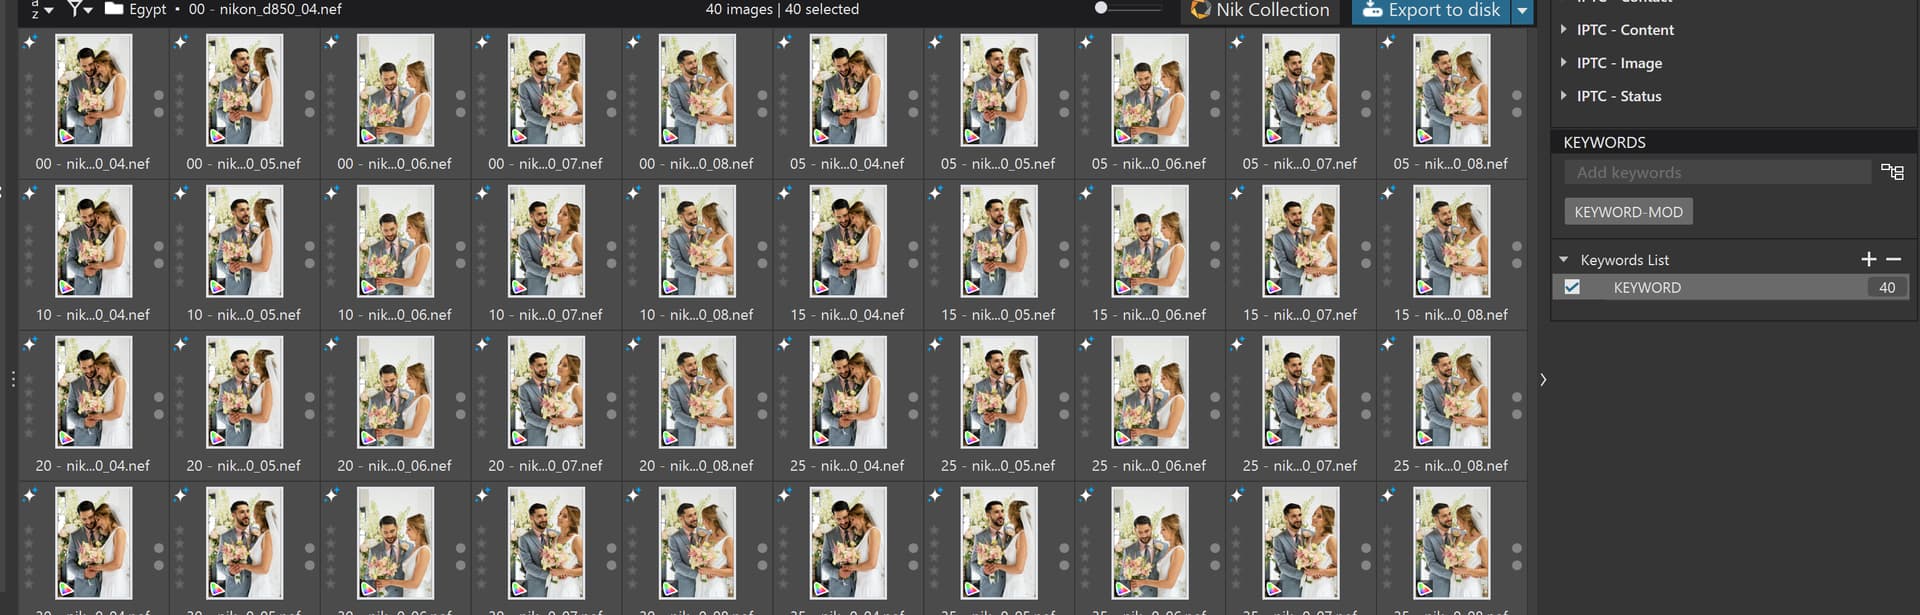The image size is (1920, 615).
Task: Expand IPTC - Content section
Action: click(1564, 30)
